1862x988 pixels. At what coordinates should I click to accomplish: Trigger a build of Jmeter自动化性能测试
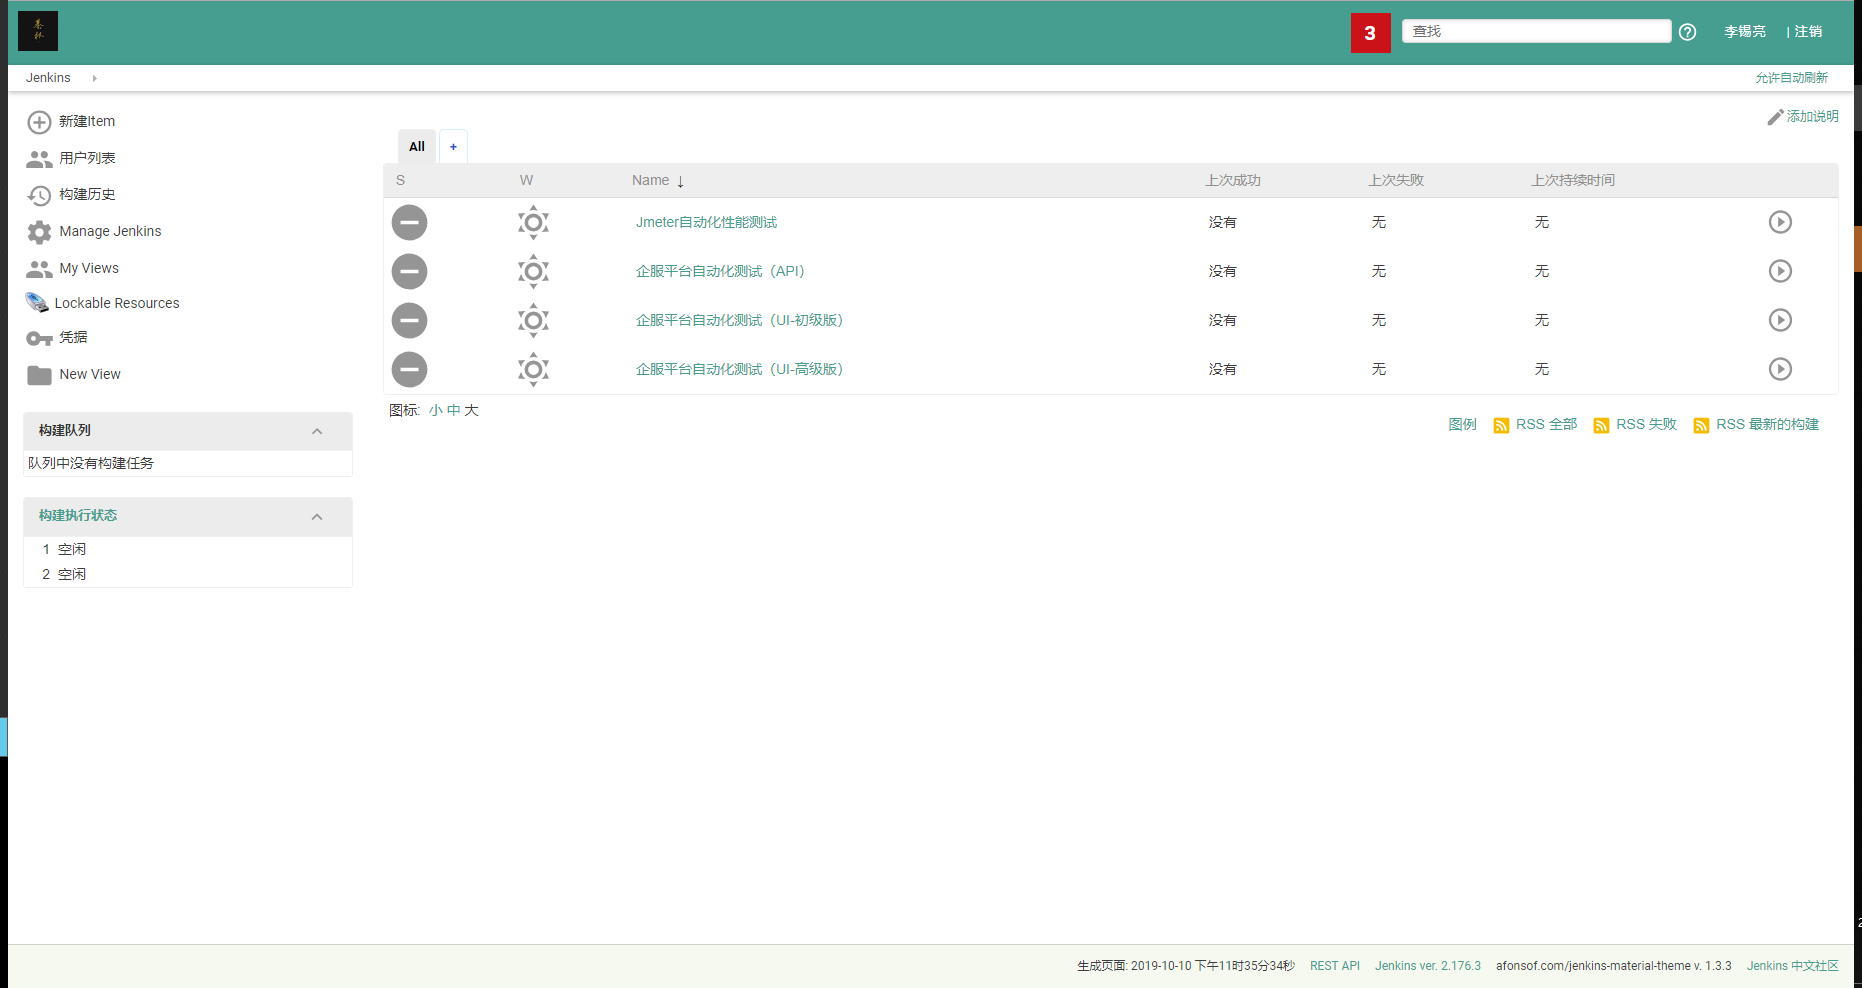pyautogui.click(x=1780, y=222)
